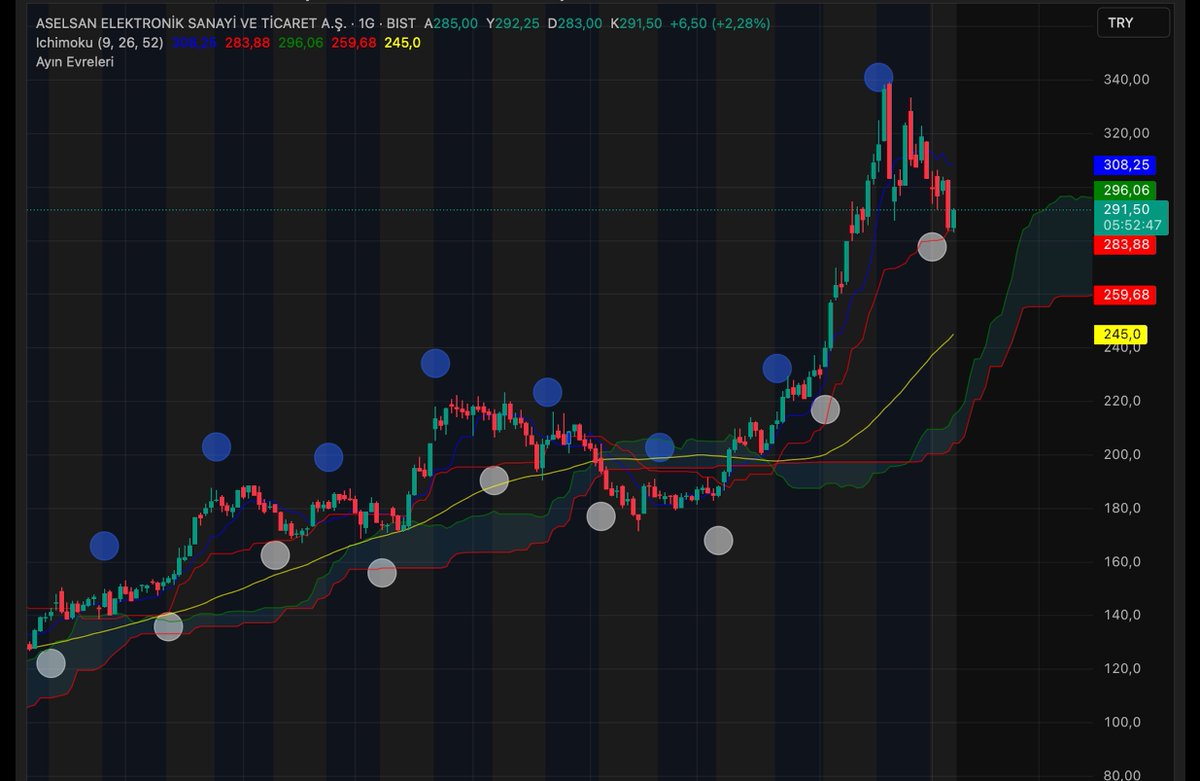Select the Ayın Evreleri indicator legend
Image resolution: width=1200 pixels, height=781 pixels.
click(x=74, y=61)
